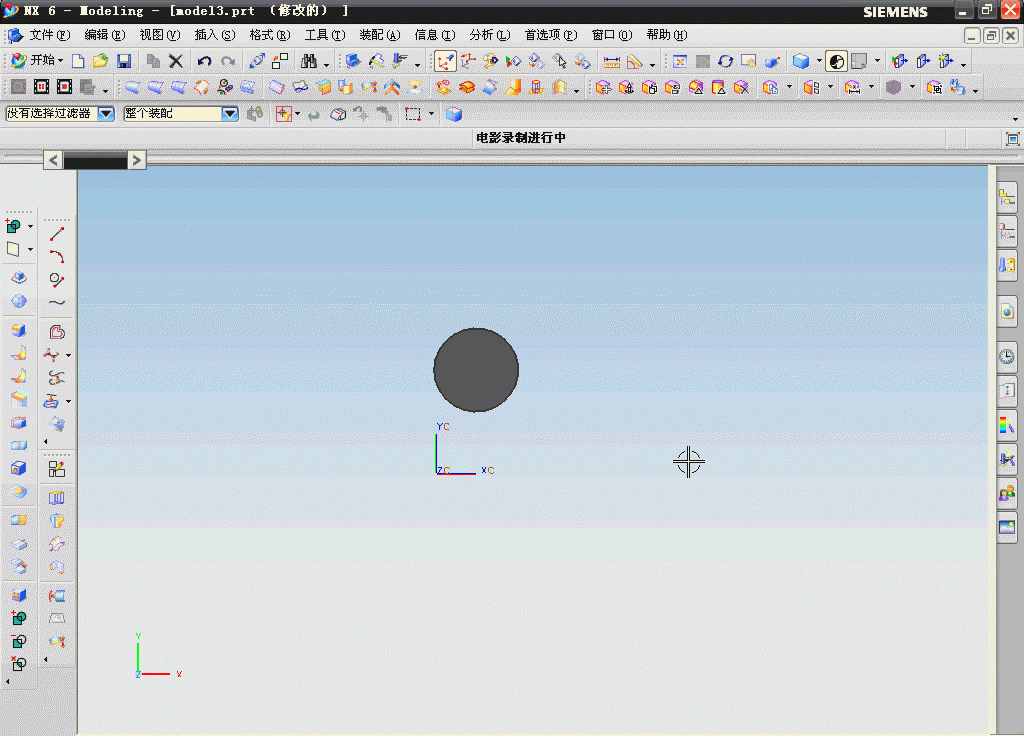
Task: Open the binoculars icon dropdown arrow
Action: (327, 64)
